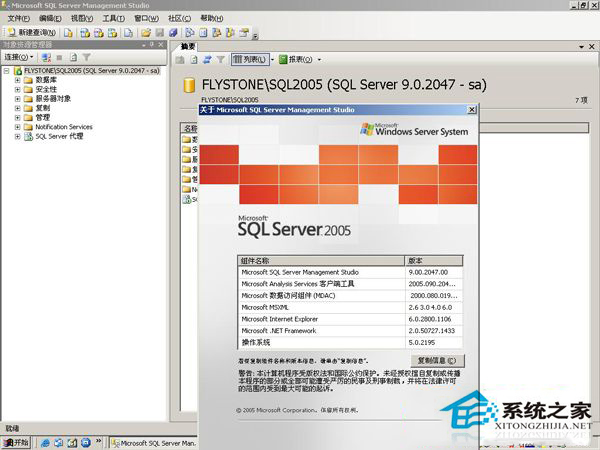Click the Object Explorer toolbar icon
The width and height of the screenshot is (600, 450).
pos(217,33)
